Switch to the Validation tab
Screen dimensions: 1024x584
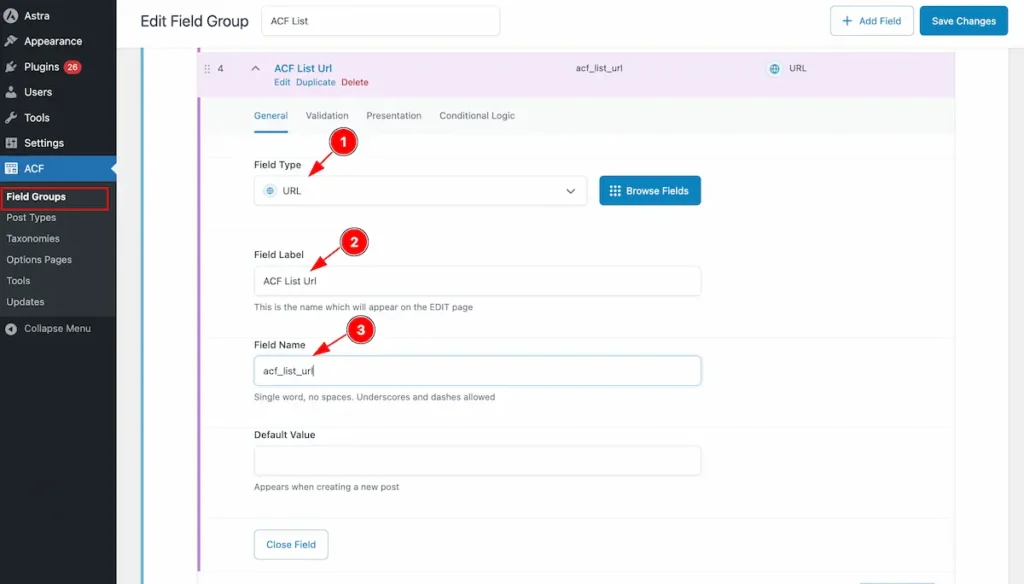pos(327,116)
